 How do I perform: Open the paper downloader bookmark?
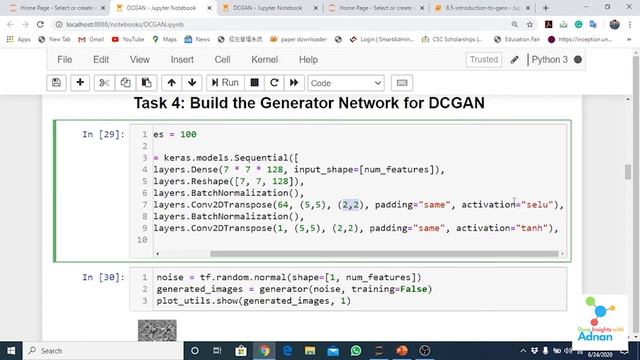pos(298,39)
